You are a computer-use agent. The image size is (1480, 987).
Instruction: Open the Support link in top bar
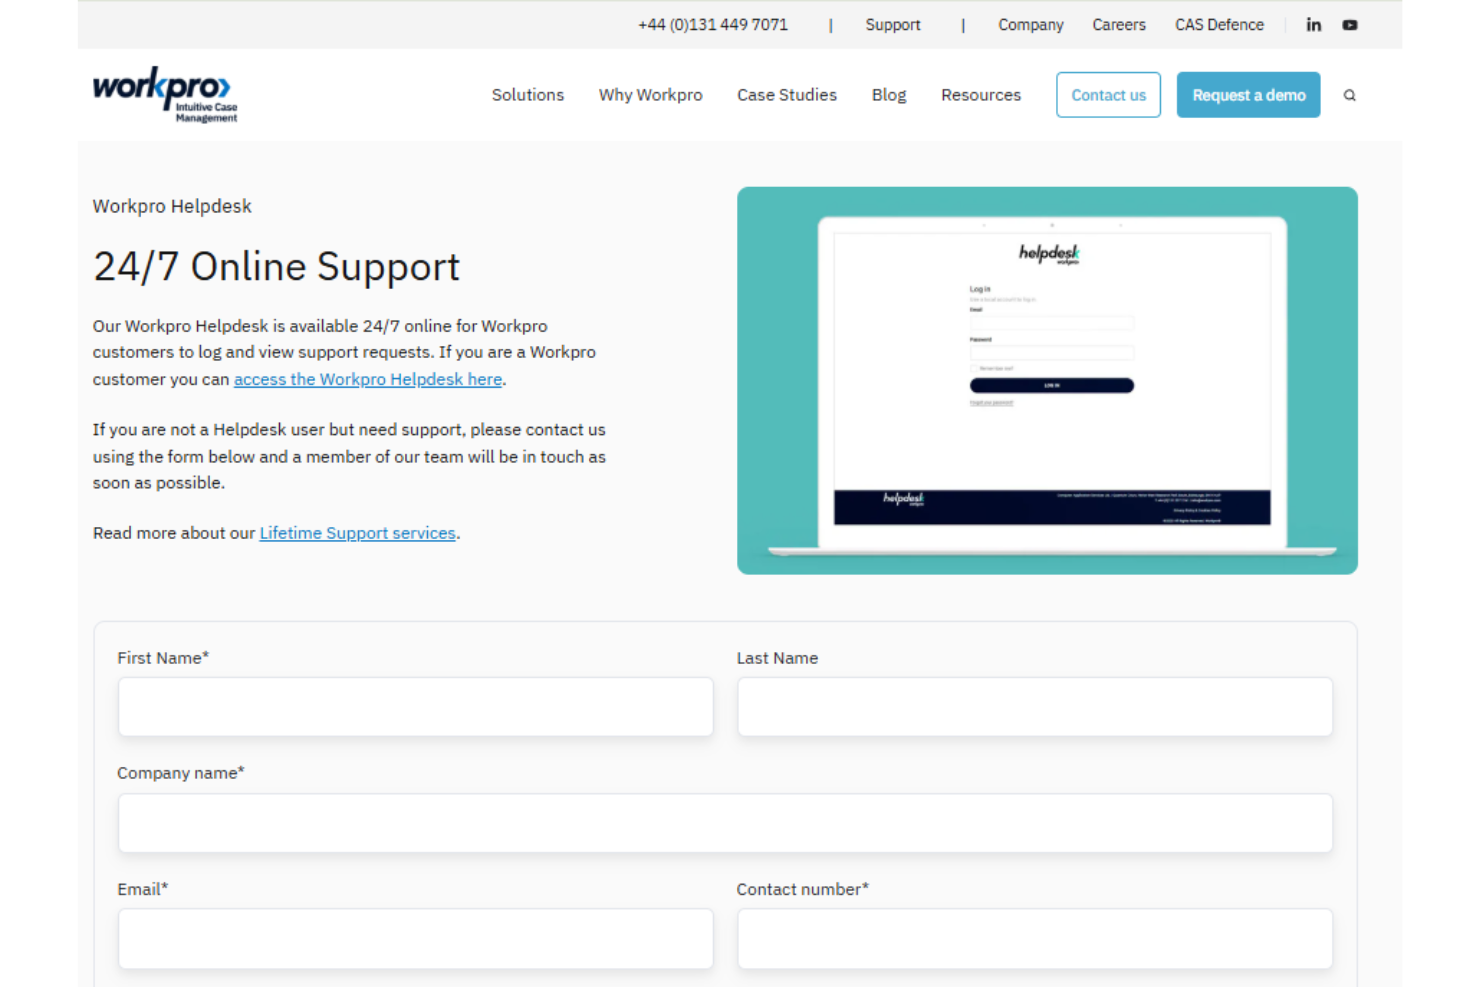pyautogui.click(x=893, y=25)
